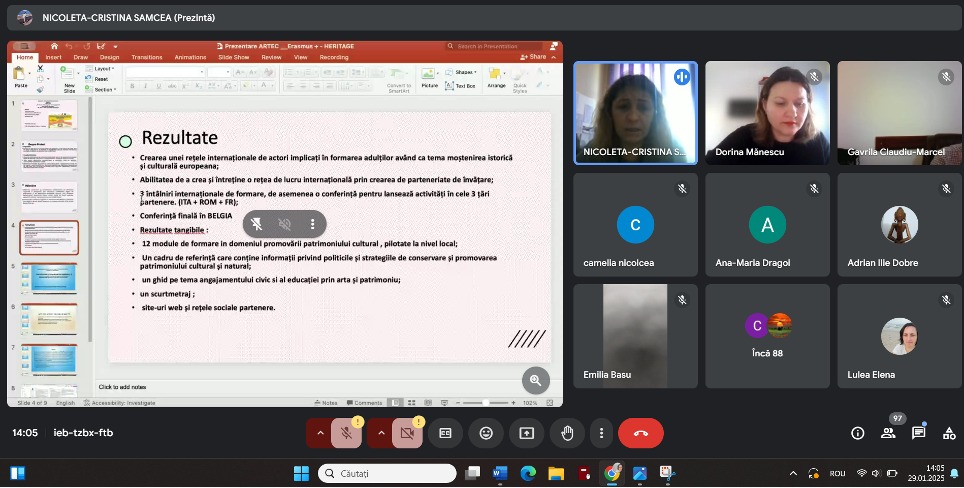
Task: Open the meeting details info icon
Action: (857, 433)
